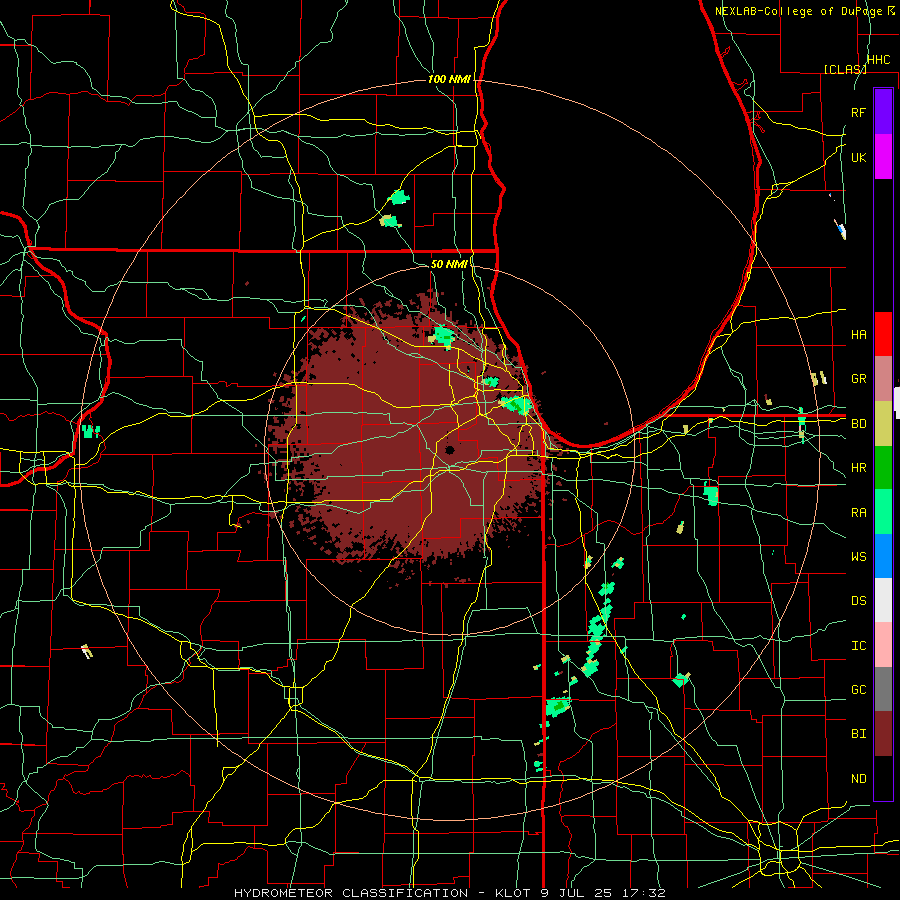Screen dimensions: 900x900
Task: Click the UK legend label
Action: tap(858, 157)
